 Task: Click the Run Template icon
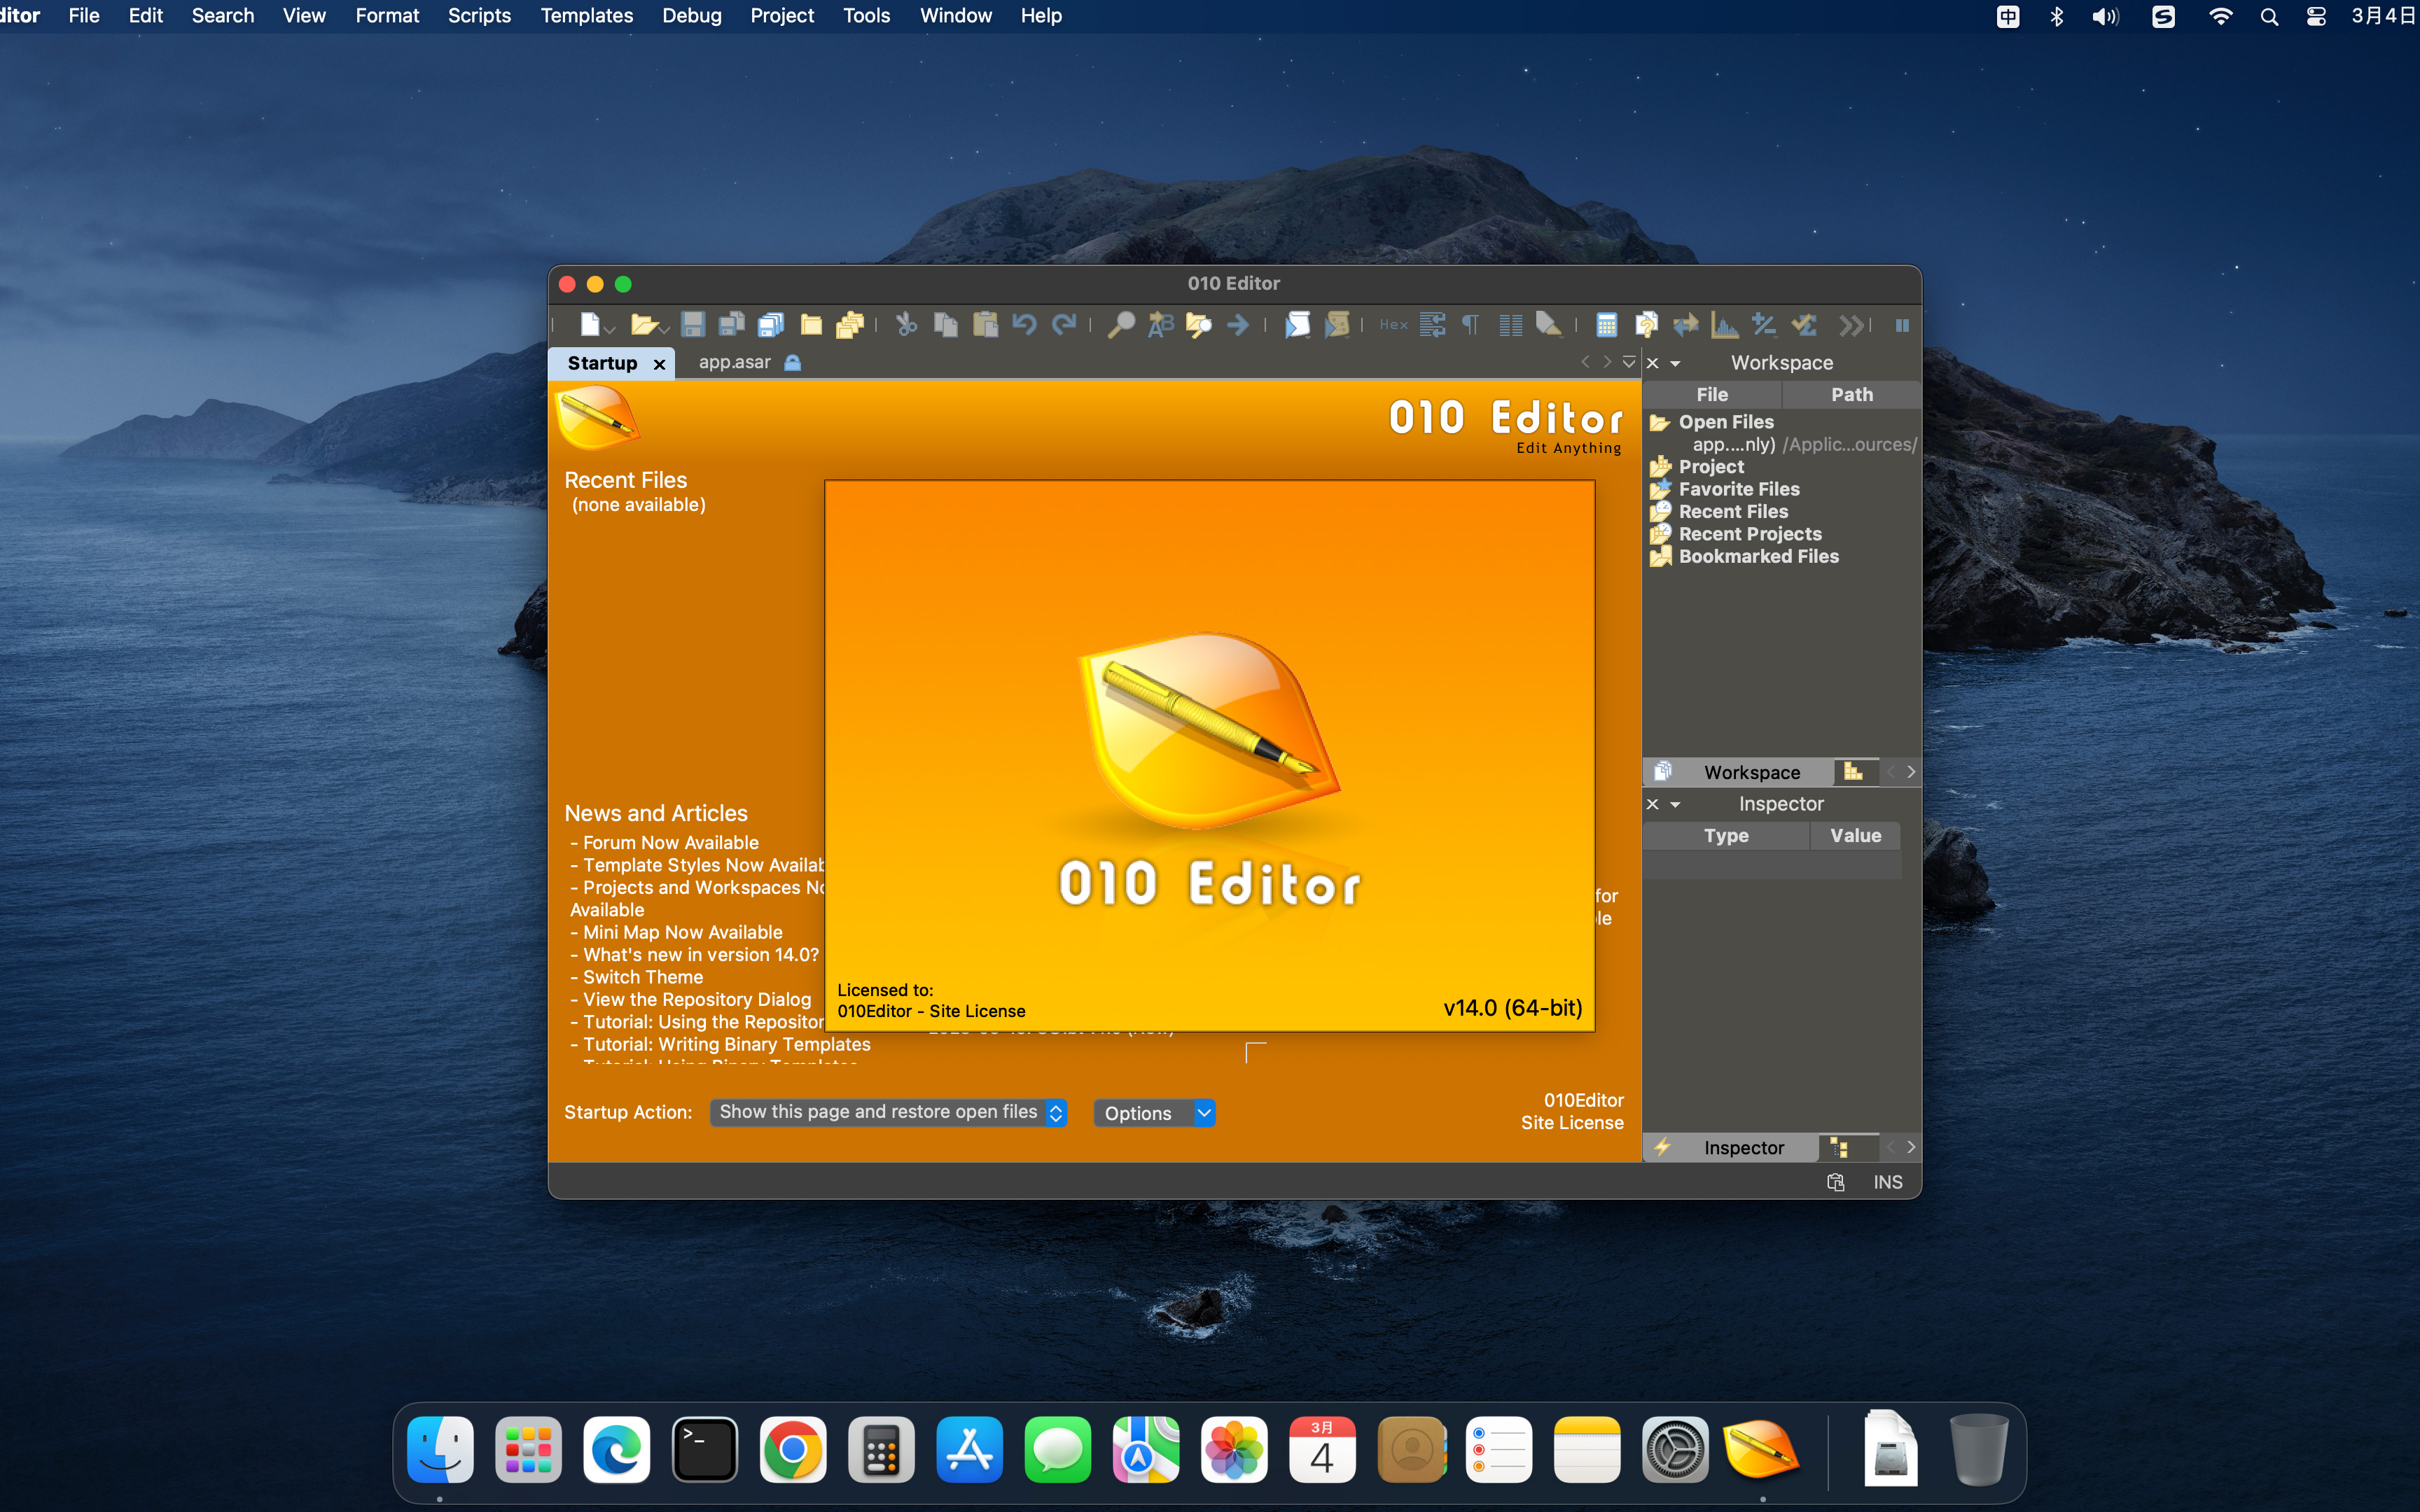pyautogui.click(x=1337, y=325)
